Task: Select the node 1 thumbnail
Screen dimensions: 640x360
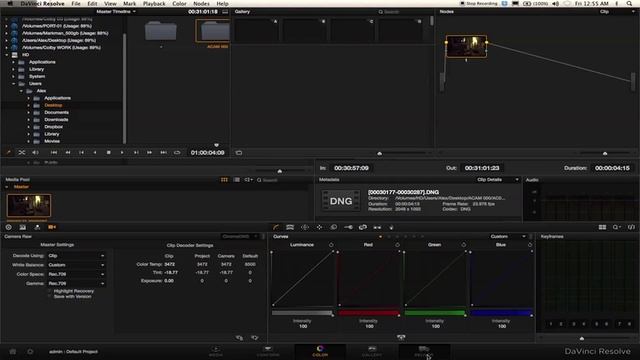Action: point(466,46)
